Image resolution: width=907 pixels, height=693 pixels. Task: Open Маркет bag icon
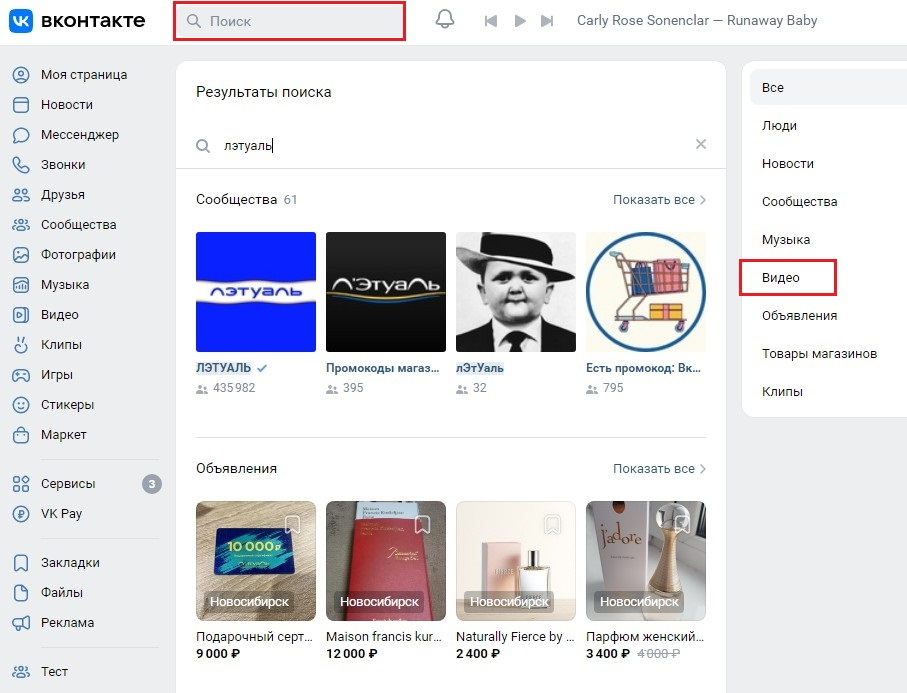click(21, 434)
